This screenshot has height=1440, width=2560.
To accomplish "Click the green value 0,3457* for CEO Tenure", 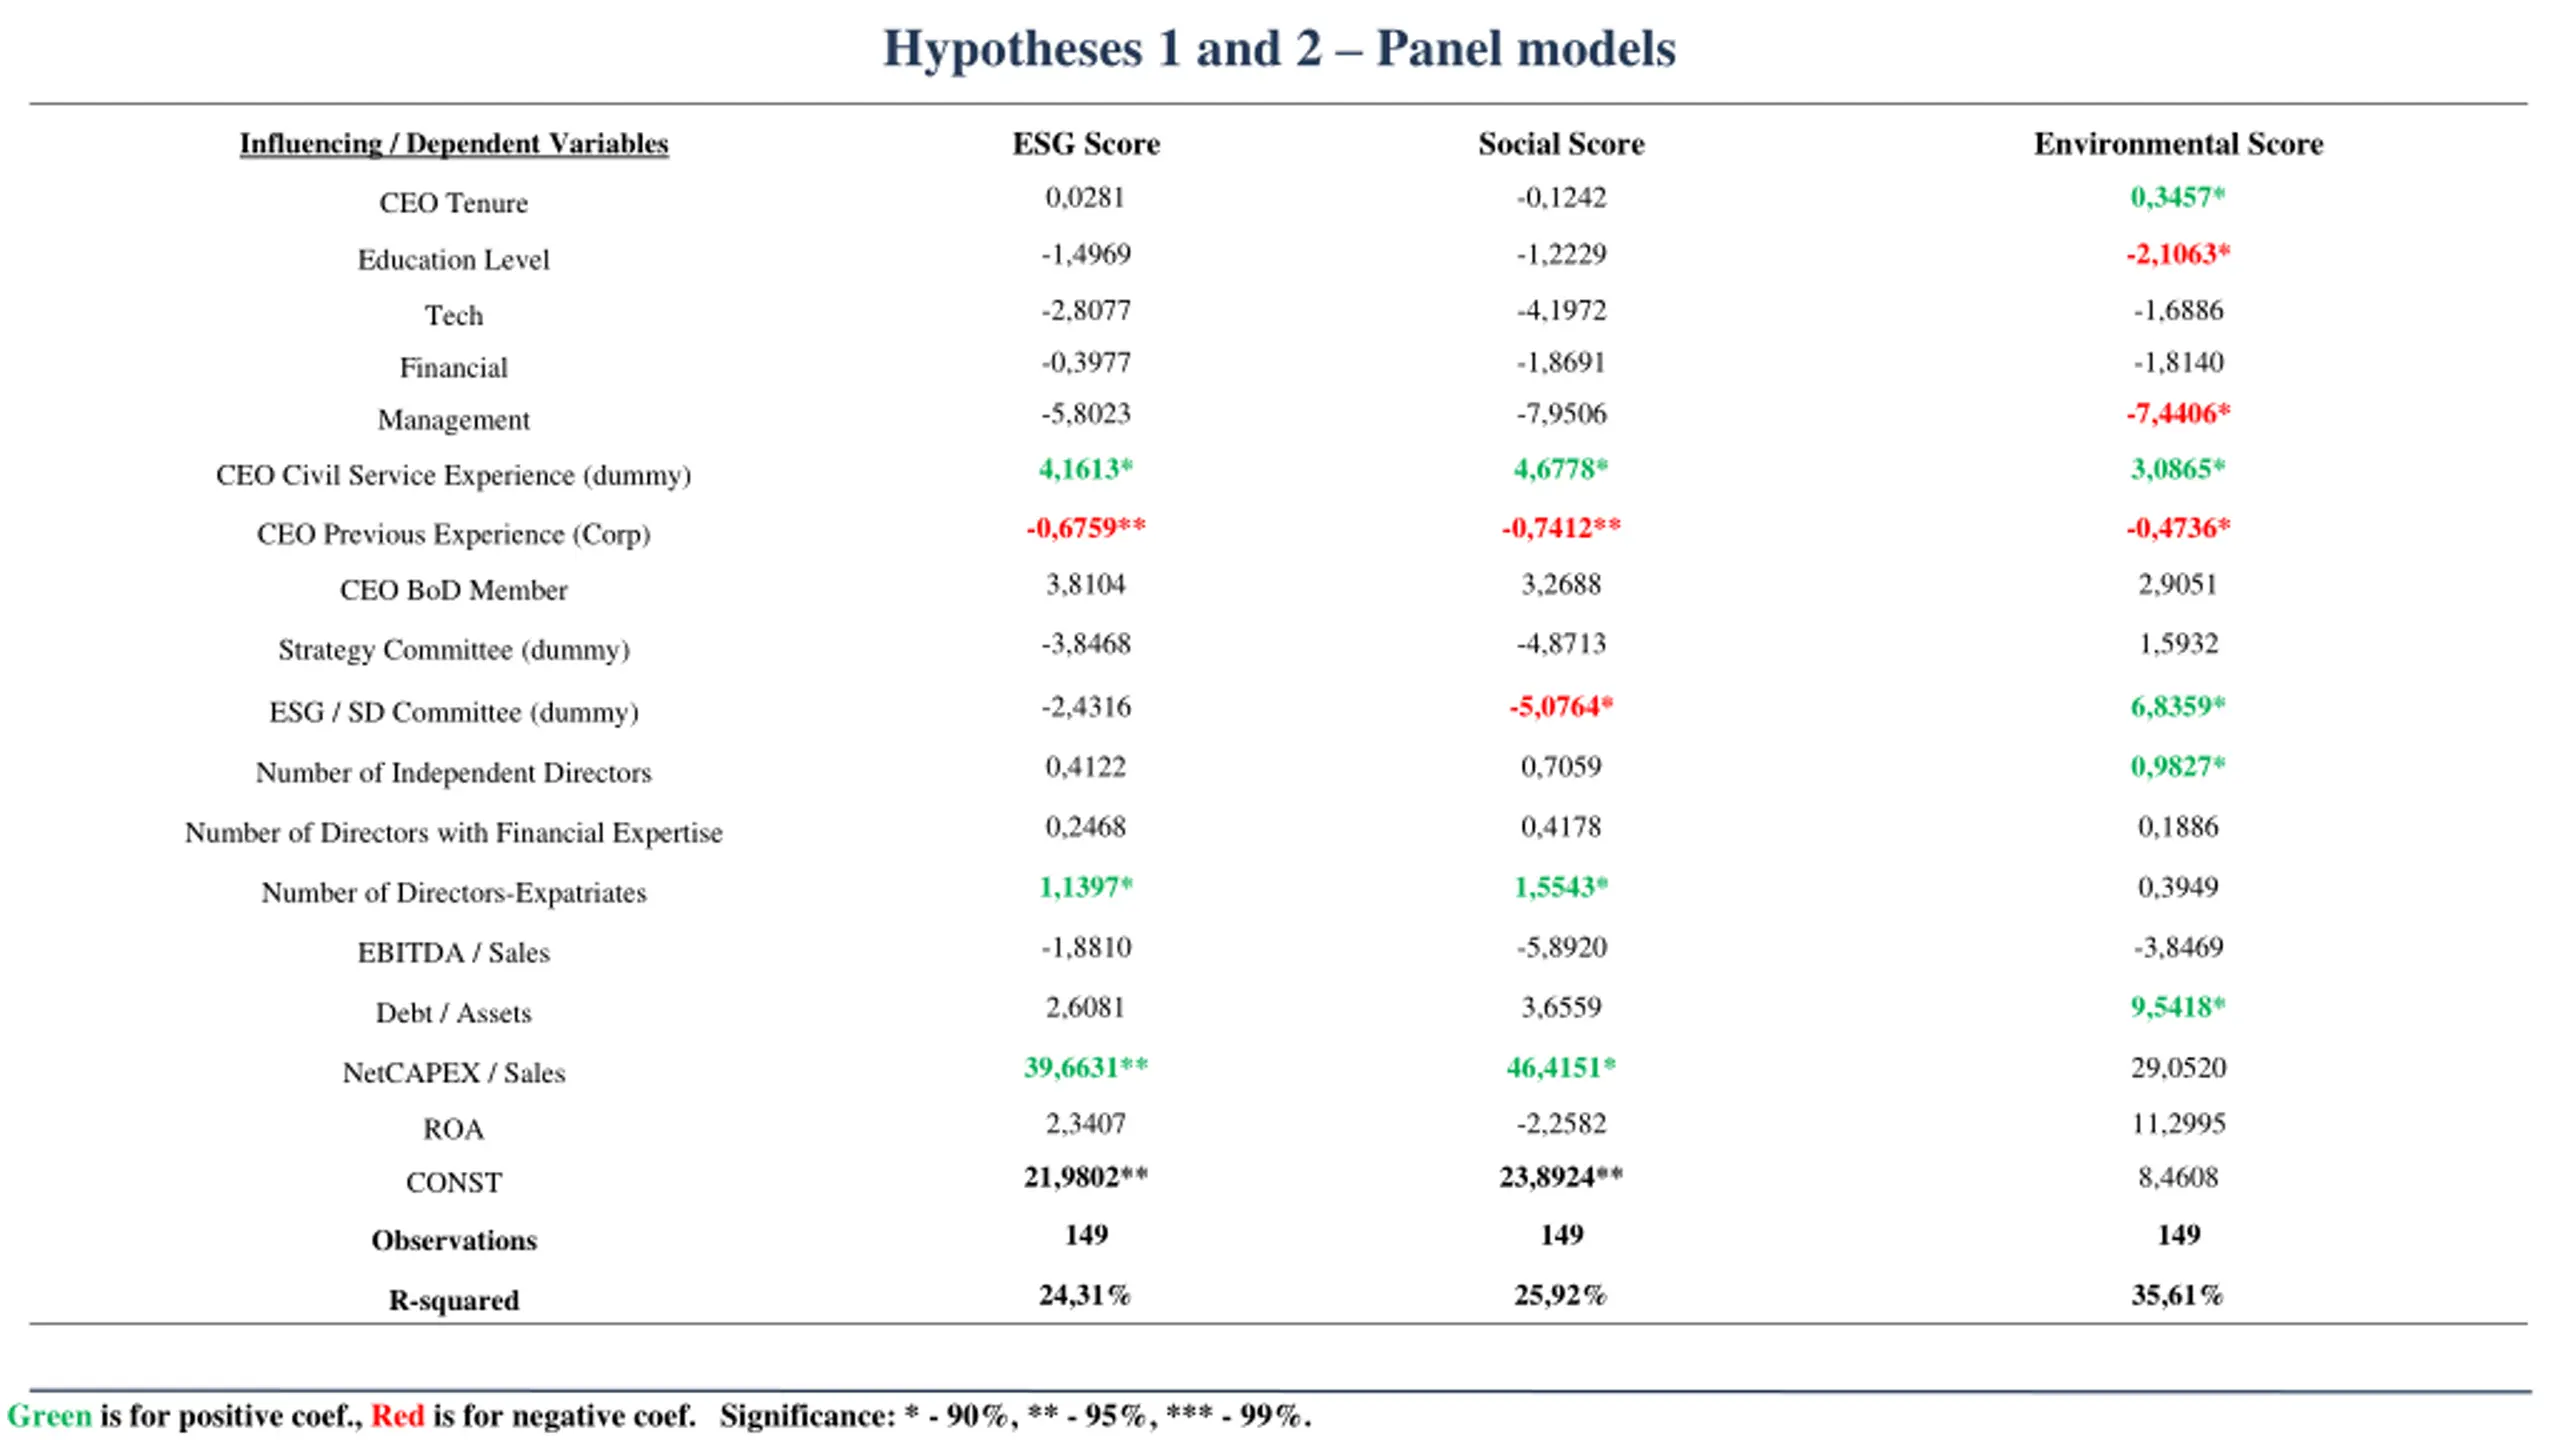I will coord(2178,197).
